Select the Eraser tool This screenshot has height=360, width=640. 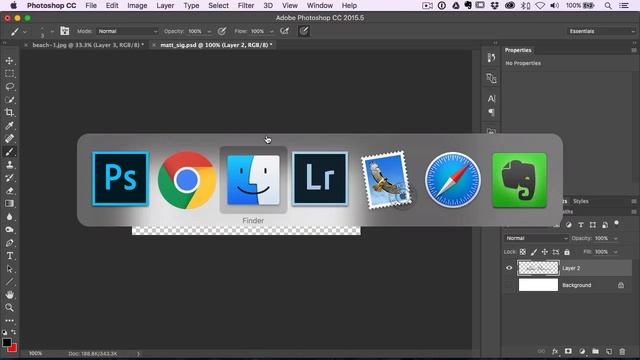coord(9,191)
